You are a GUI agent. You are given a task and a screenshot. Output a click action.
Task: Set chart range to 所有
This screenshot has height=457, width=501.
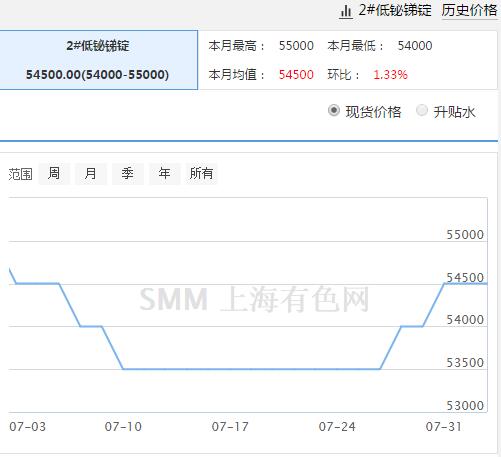coord(201,174)
